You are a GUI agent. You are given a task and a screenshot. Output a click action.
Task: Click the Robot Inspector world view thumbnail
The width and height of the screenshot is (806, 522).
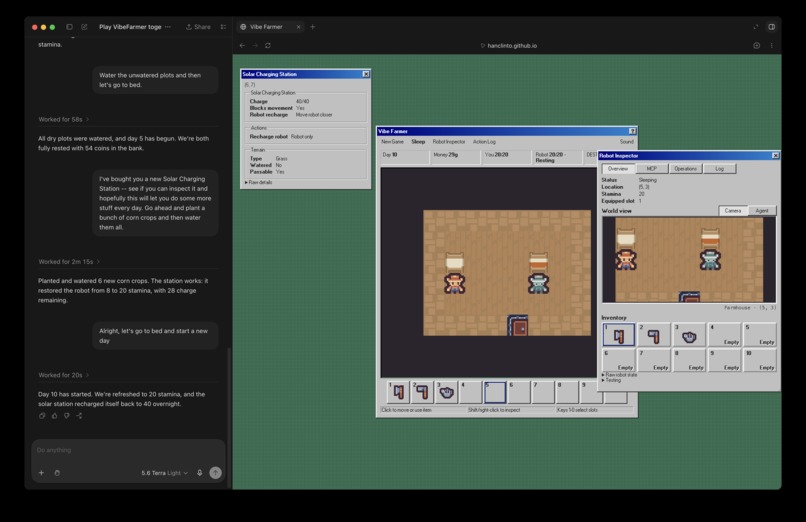click(x=689, y=259)
